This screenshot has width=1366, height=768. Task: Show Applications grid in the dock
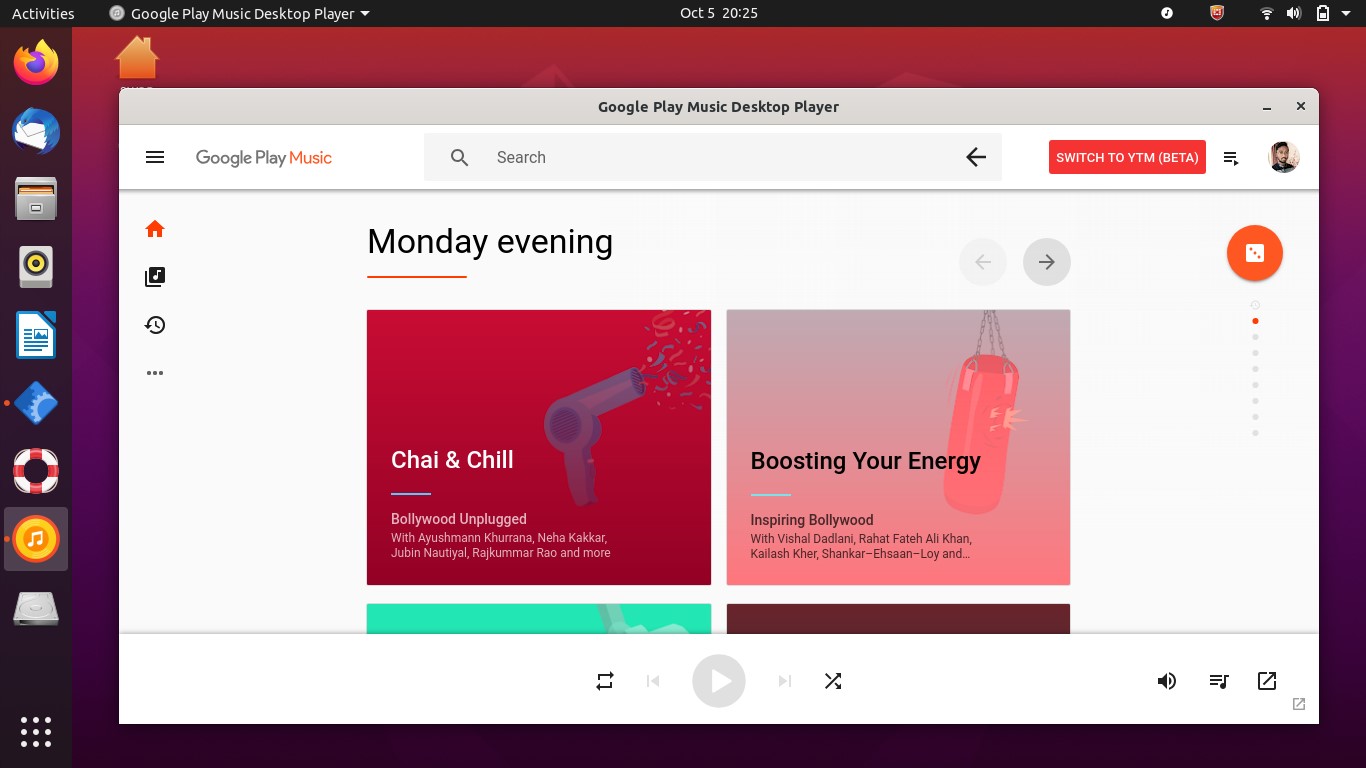click(x=36, y=732)
